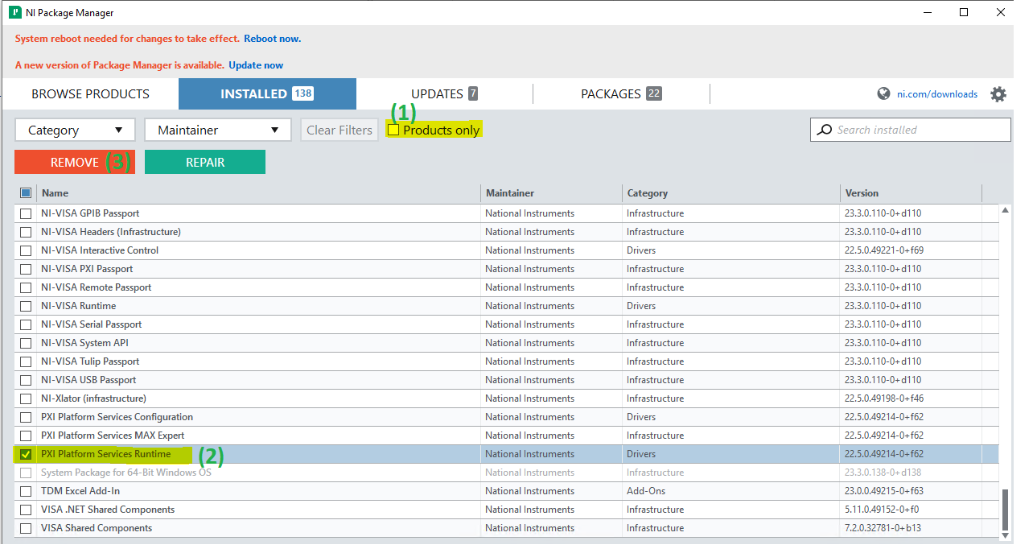This screenshot has width=1018, height=544.
Task: Click the NI Package Manager title icon
Action: tap(15, 12)
